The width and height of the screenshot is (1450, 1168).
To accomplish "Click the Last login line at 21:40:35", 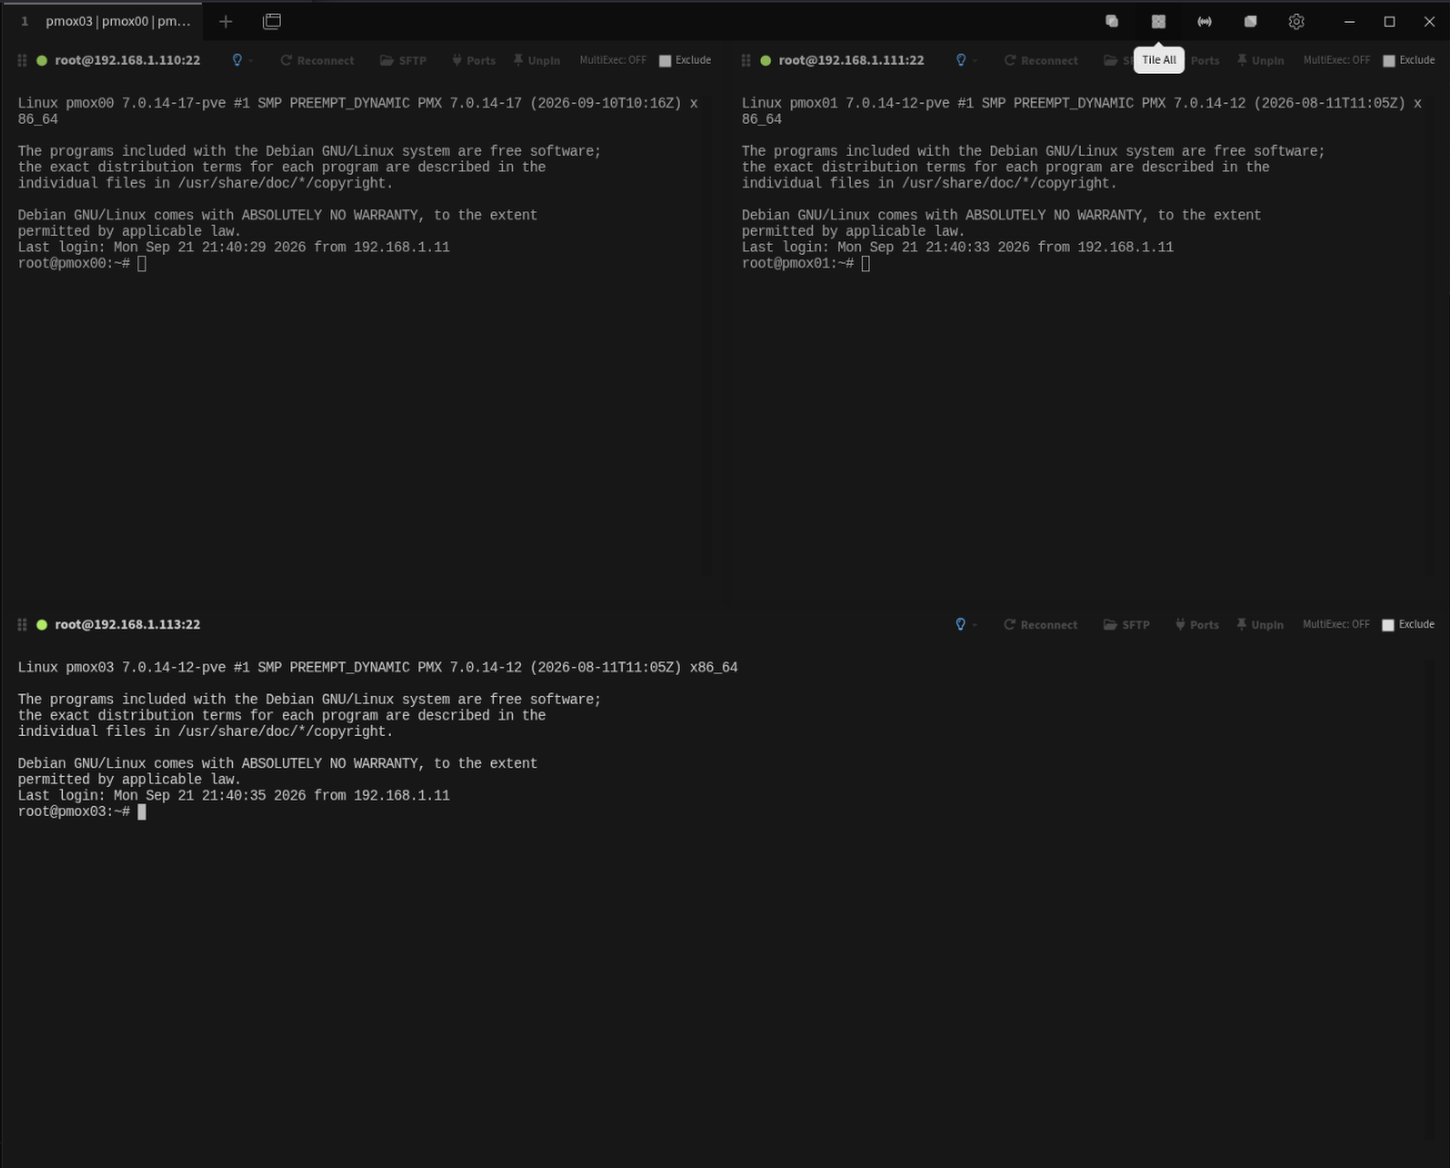I will click(234, 795).
